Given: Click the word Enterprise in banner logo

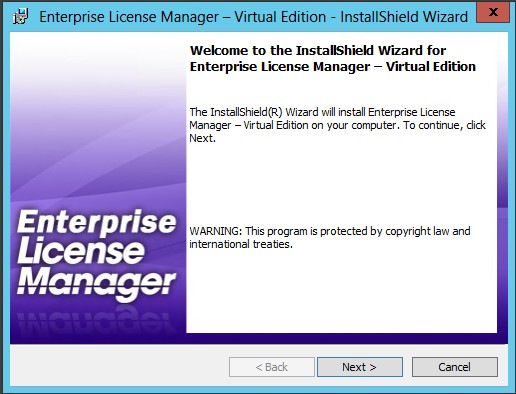Looking at the screenshot, I should pos(97,222).
